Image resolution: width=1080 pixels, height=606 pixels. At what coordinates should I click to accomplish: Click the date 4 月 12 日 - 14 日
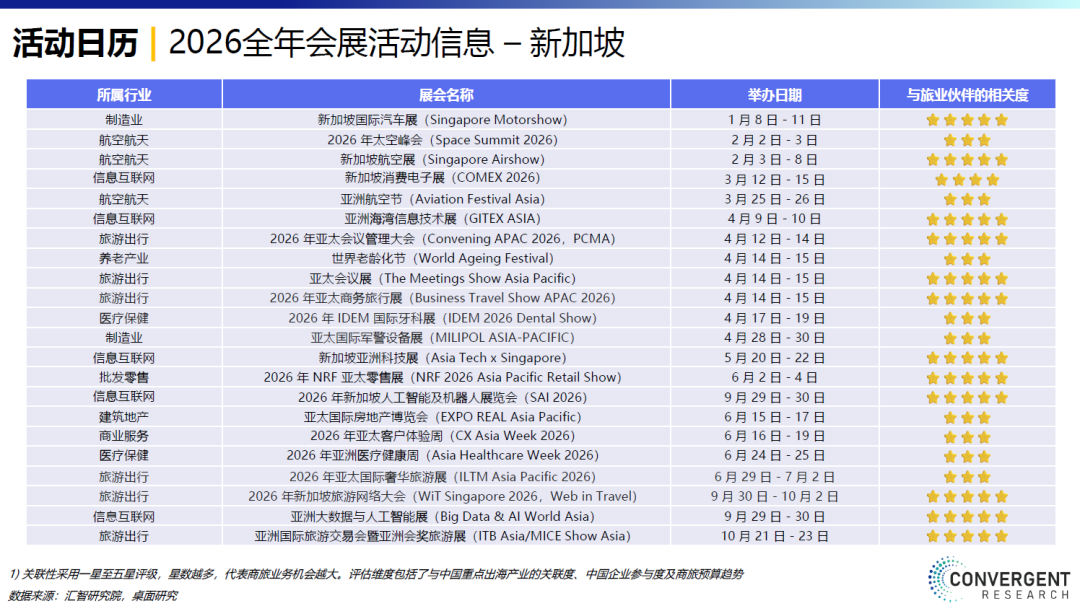click(774, 239)
